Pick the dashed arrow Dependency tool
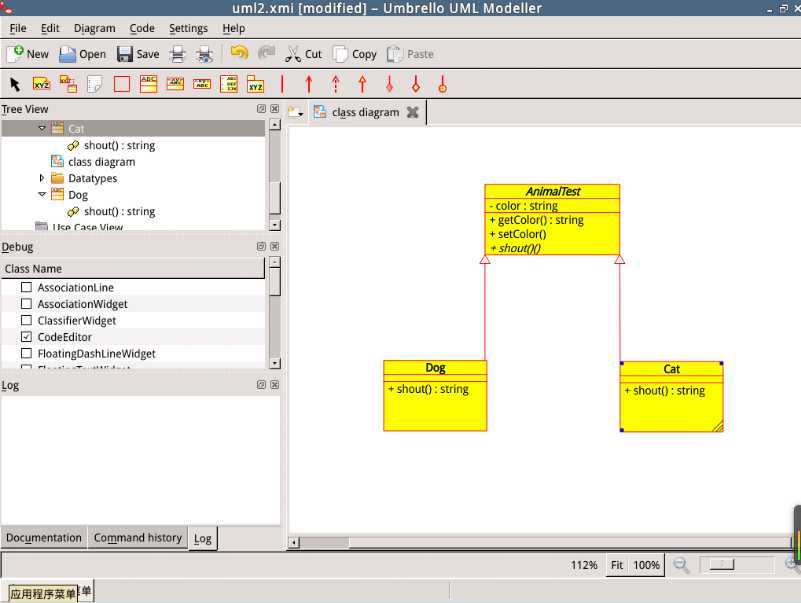801x603 pixels. point(336,84)
